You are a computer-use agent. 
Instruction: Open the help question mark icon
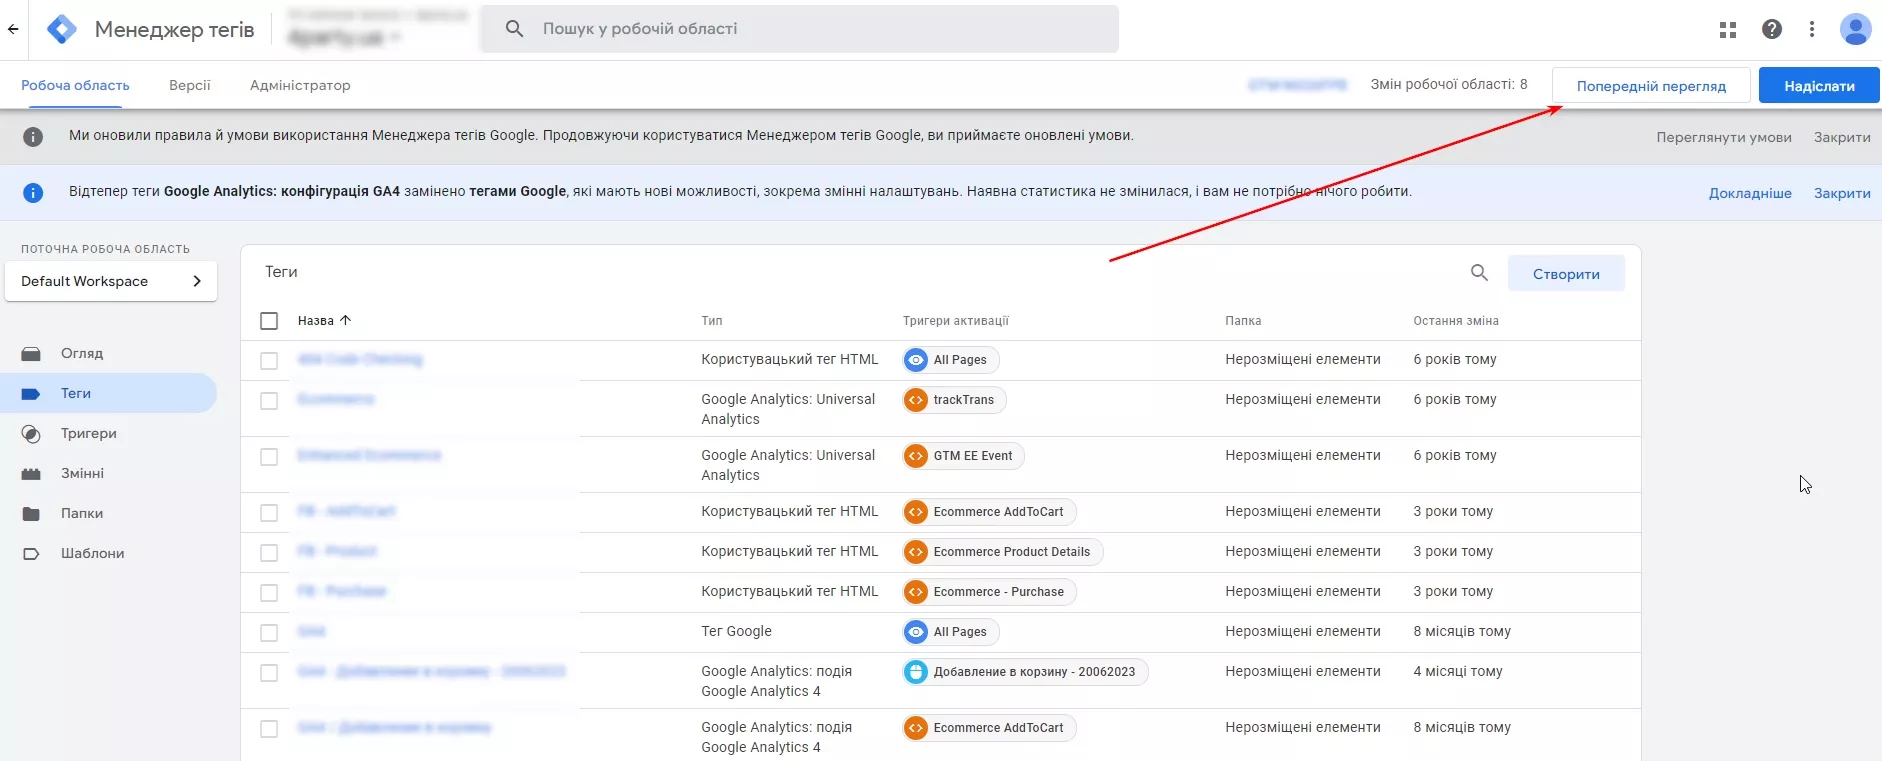click(1771, 30)
